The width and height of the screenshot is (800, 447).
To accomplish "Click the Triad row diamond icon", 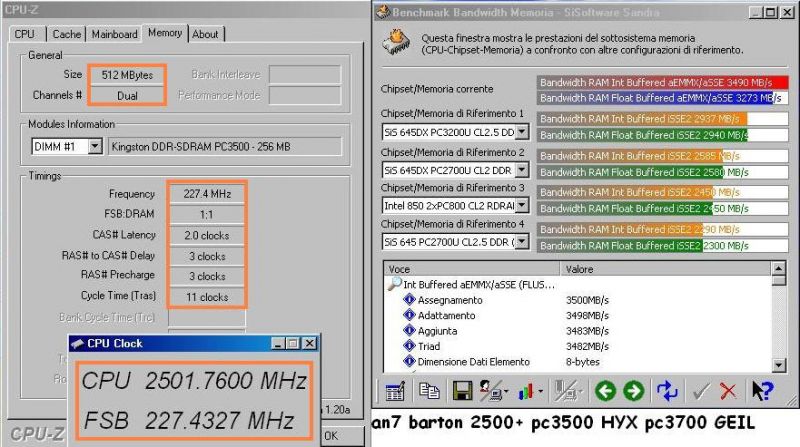I will click(x=409, y=345).
